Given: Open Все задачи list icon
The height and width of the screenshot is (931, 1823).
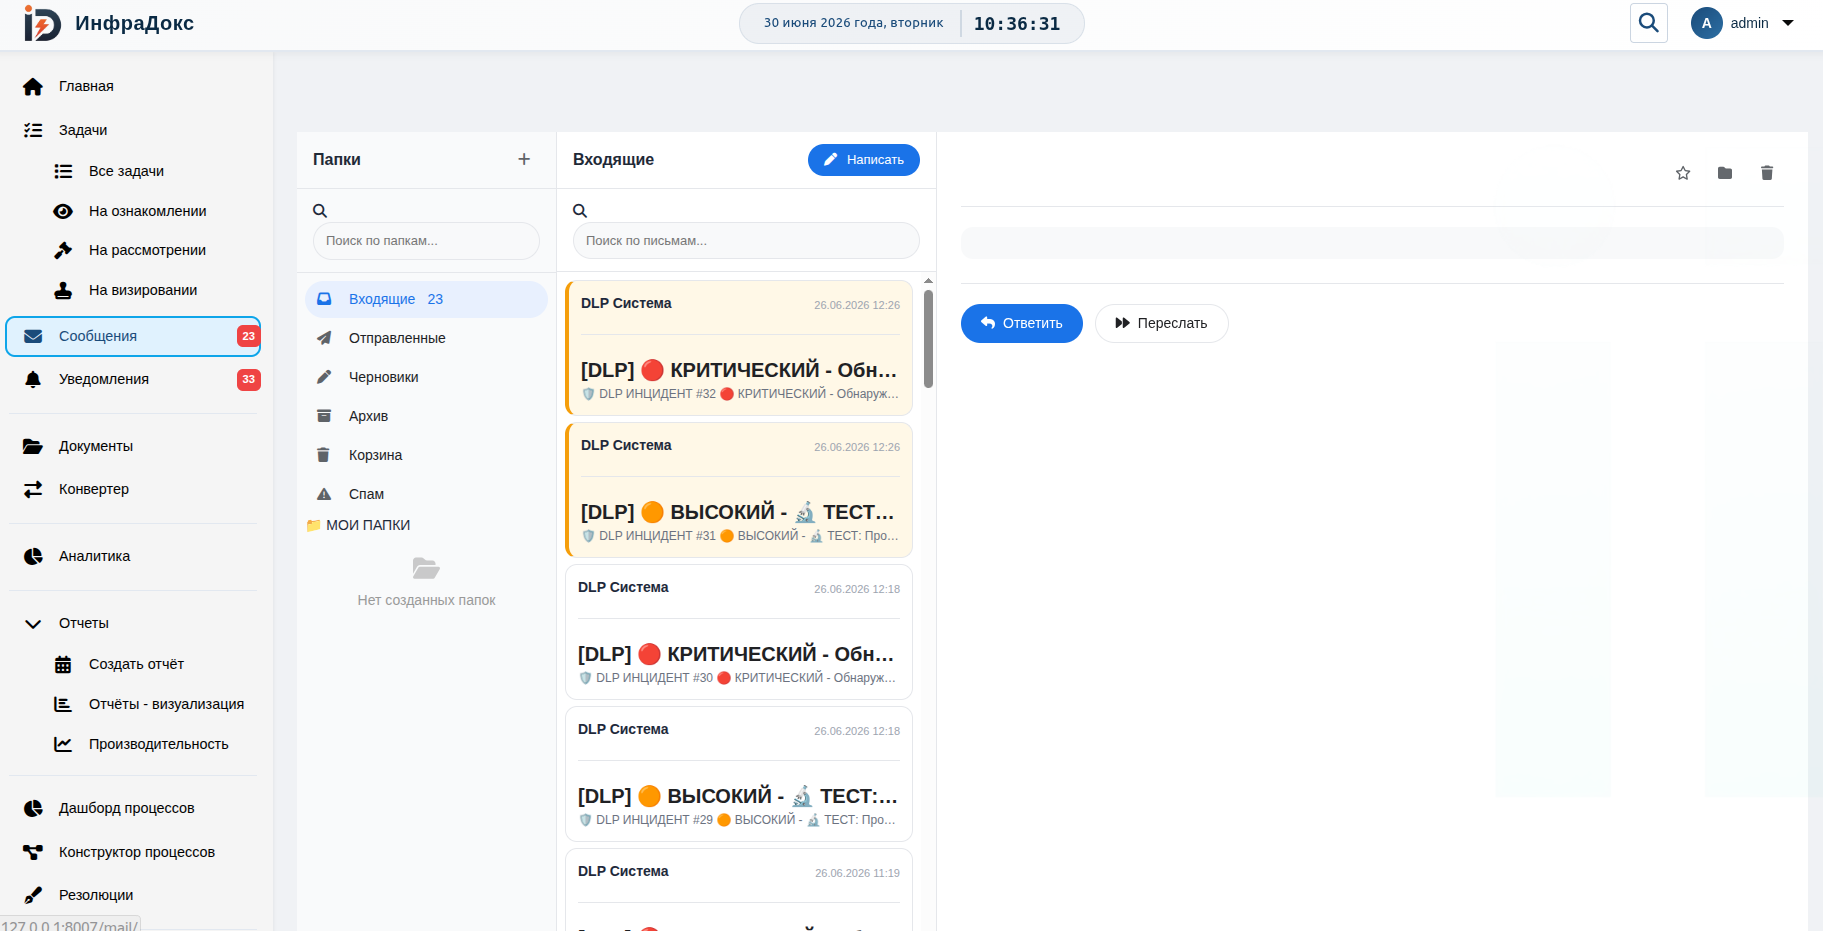Looking at the screenshot, I should tap(63, 171).
